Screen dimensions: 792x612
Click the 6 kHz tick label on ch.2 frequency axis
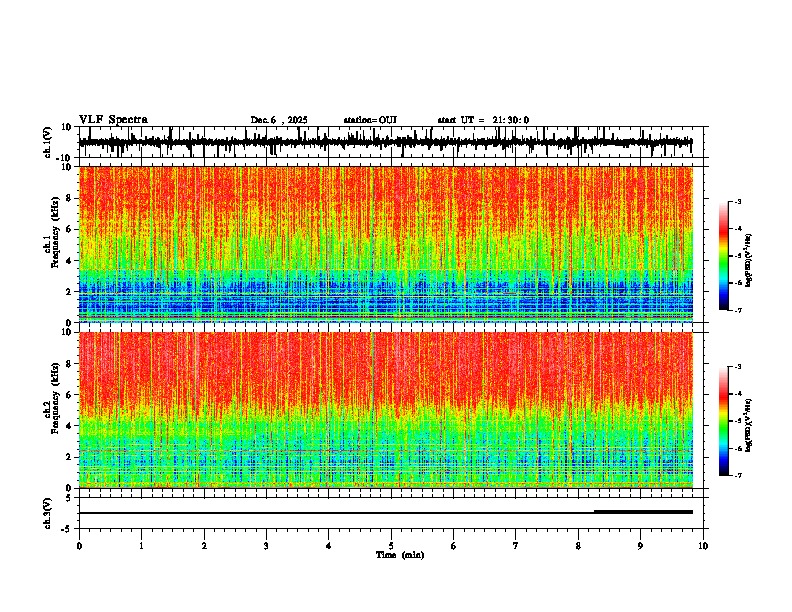click(71, 395)
